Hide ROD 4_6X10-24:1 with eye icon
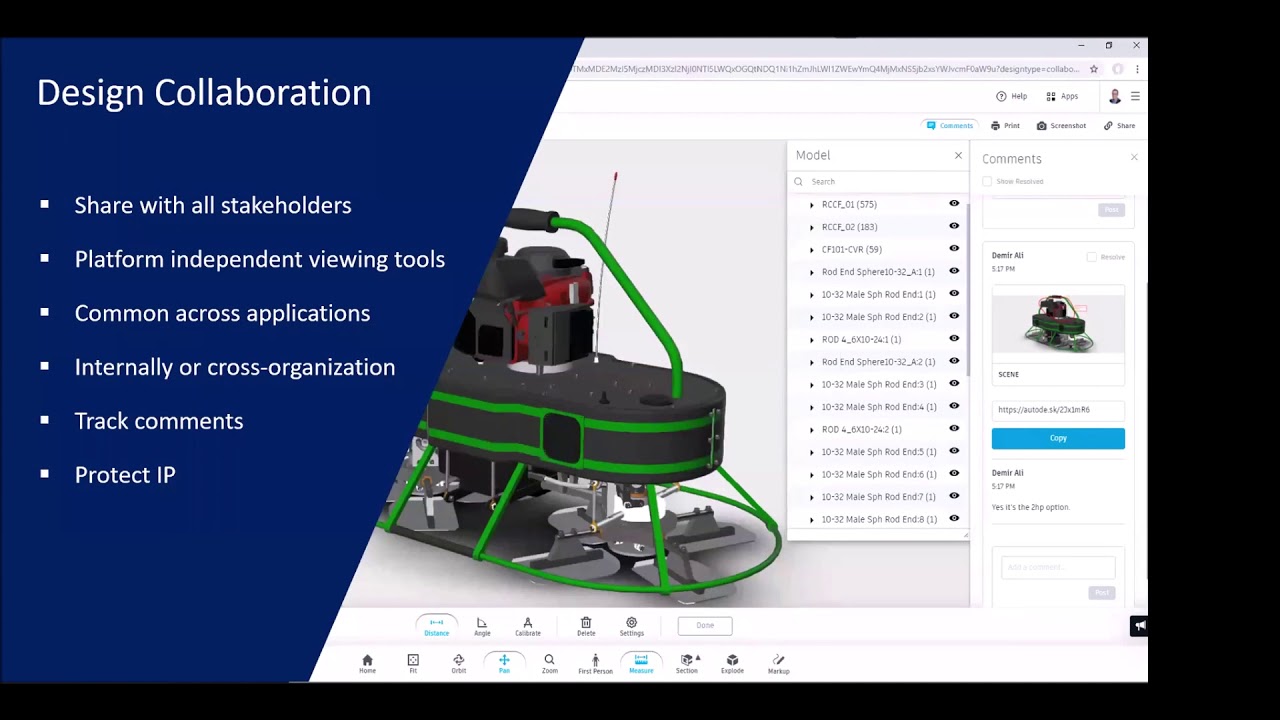The width and height of the screenshot is (1280, 720). (x=954, y=339)
